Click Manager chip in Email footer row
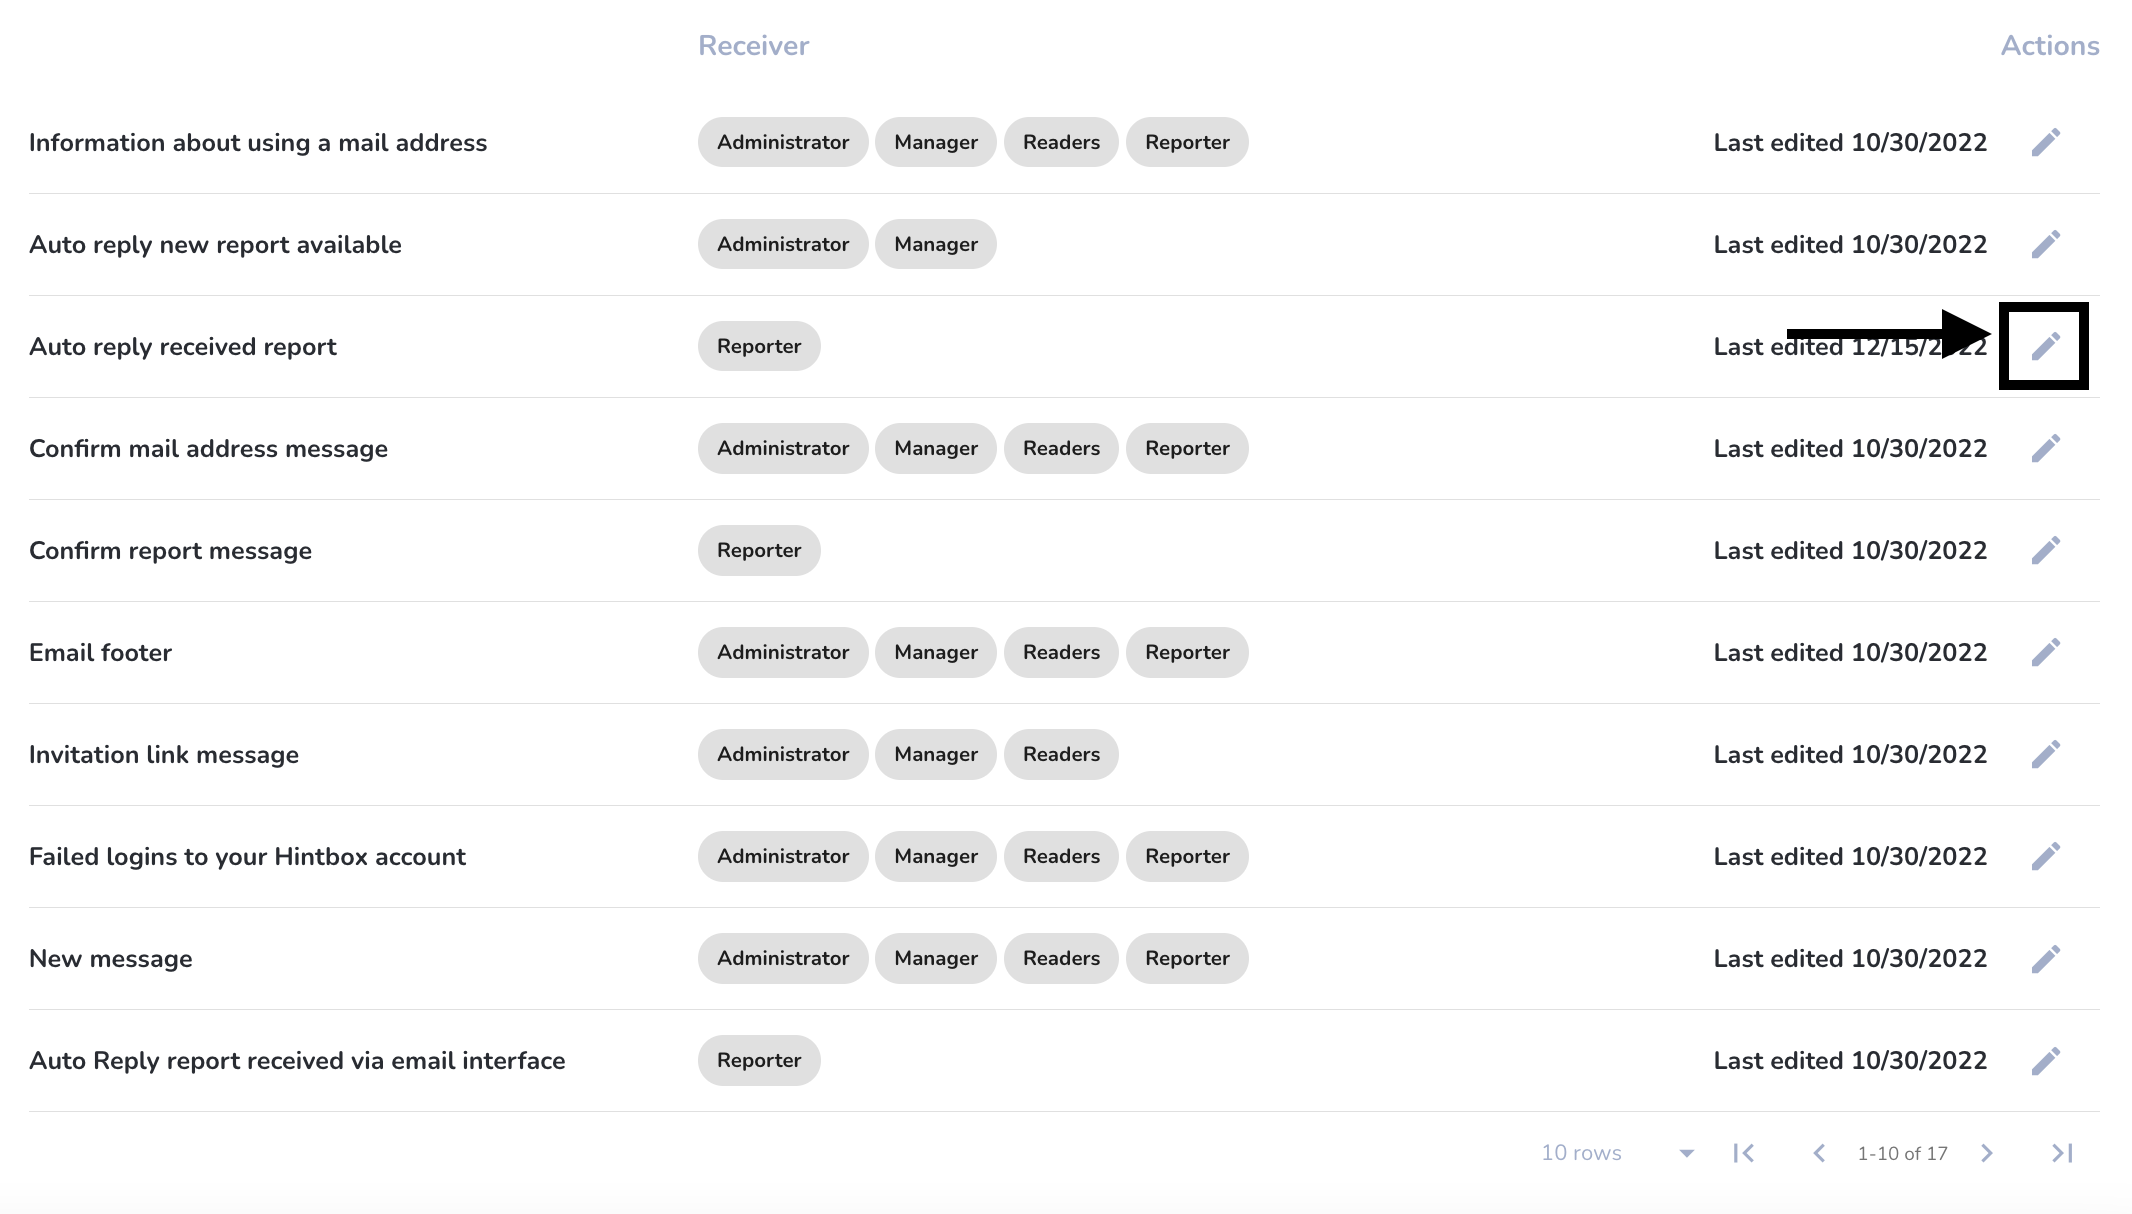This screenshot has width=2132, height=1214. click(936, 652)
